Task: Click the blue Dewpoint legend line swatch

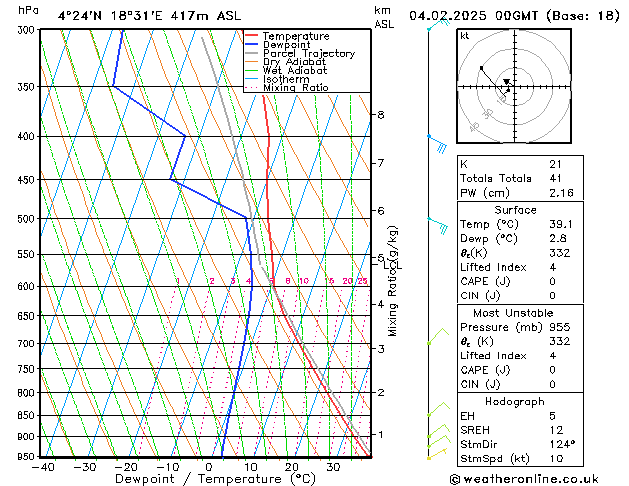Action: tap(252, 45)
